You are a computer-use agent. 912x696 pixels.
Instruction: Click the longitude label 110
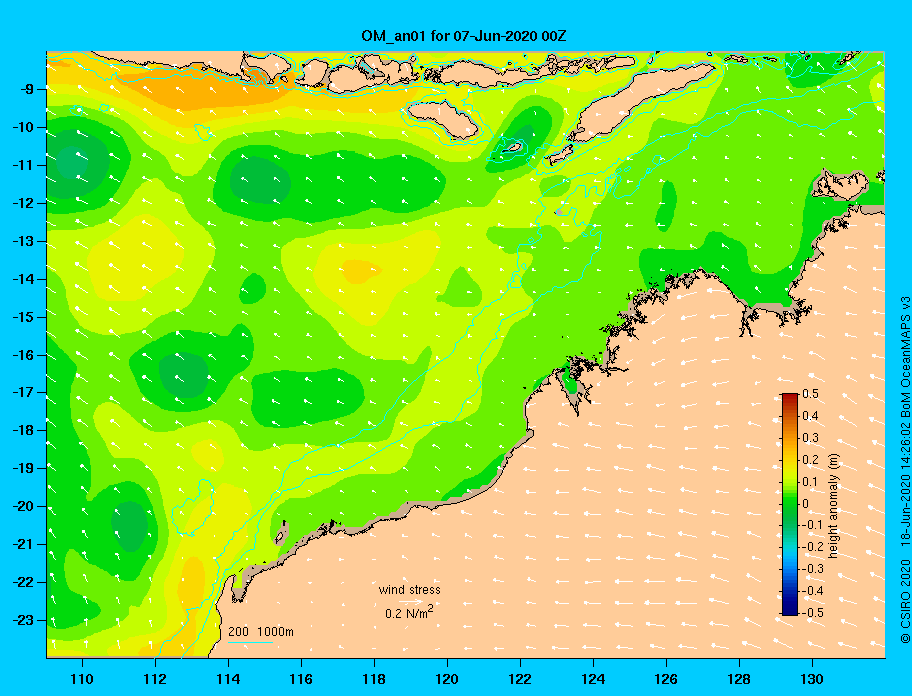click(x=82, y=679)
